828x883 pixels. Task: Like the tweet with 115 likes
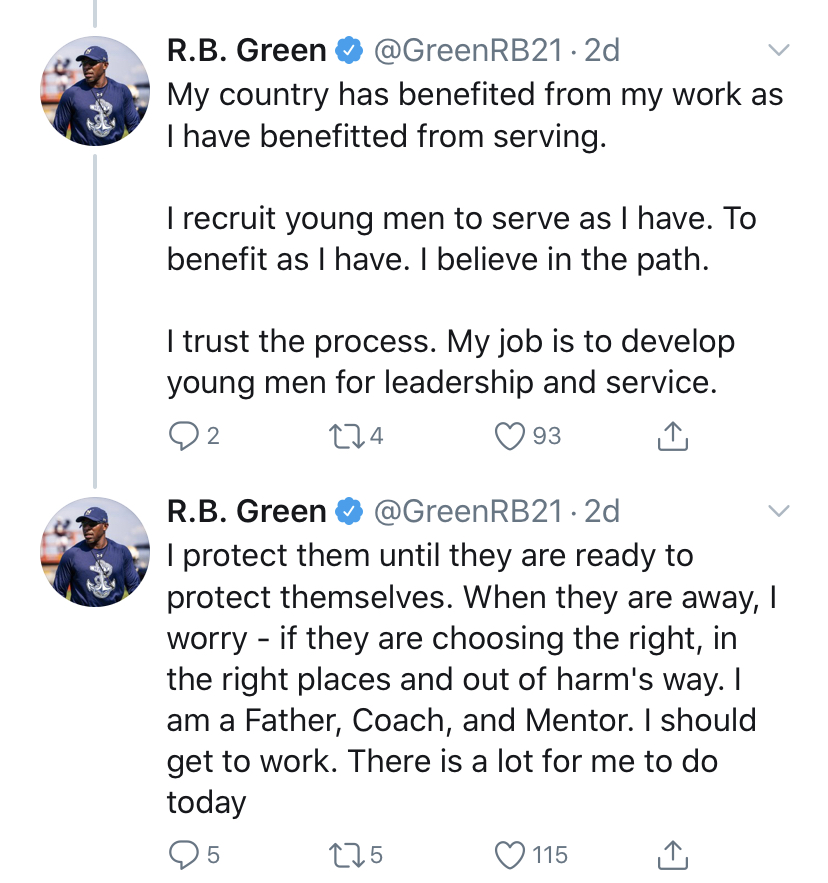pos(511,855)
